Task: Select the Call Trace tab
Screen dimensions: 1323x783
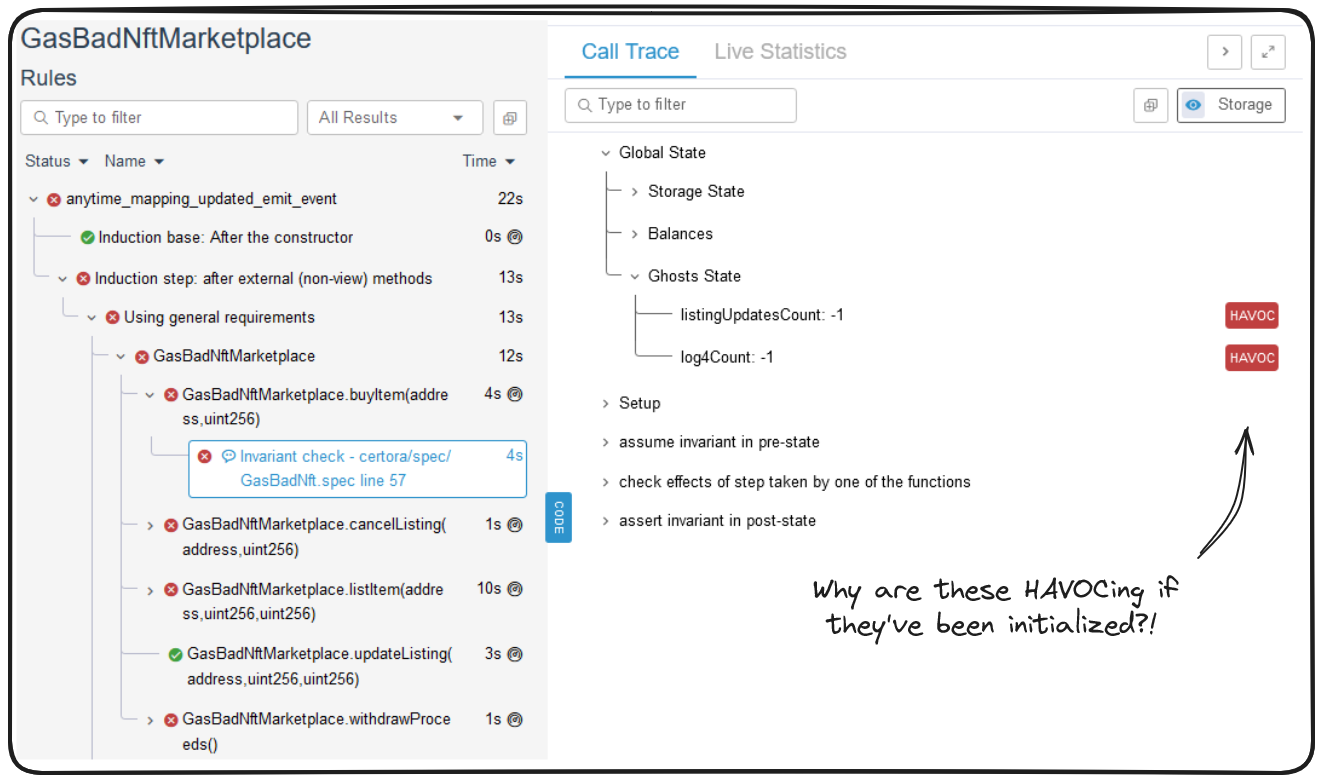Action: pyautogui.click(x=630, y=52)
